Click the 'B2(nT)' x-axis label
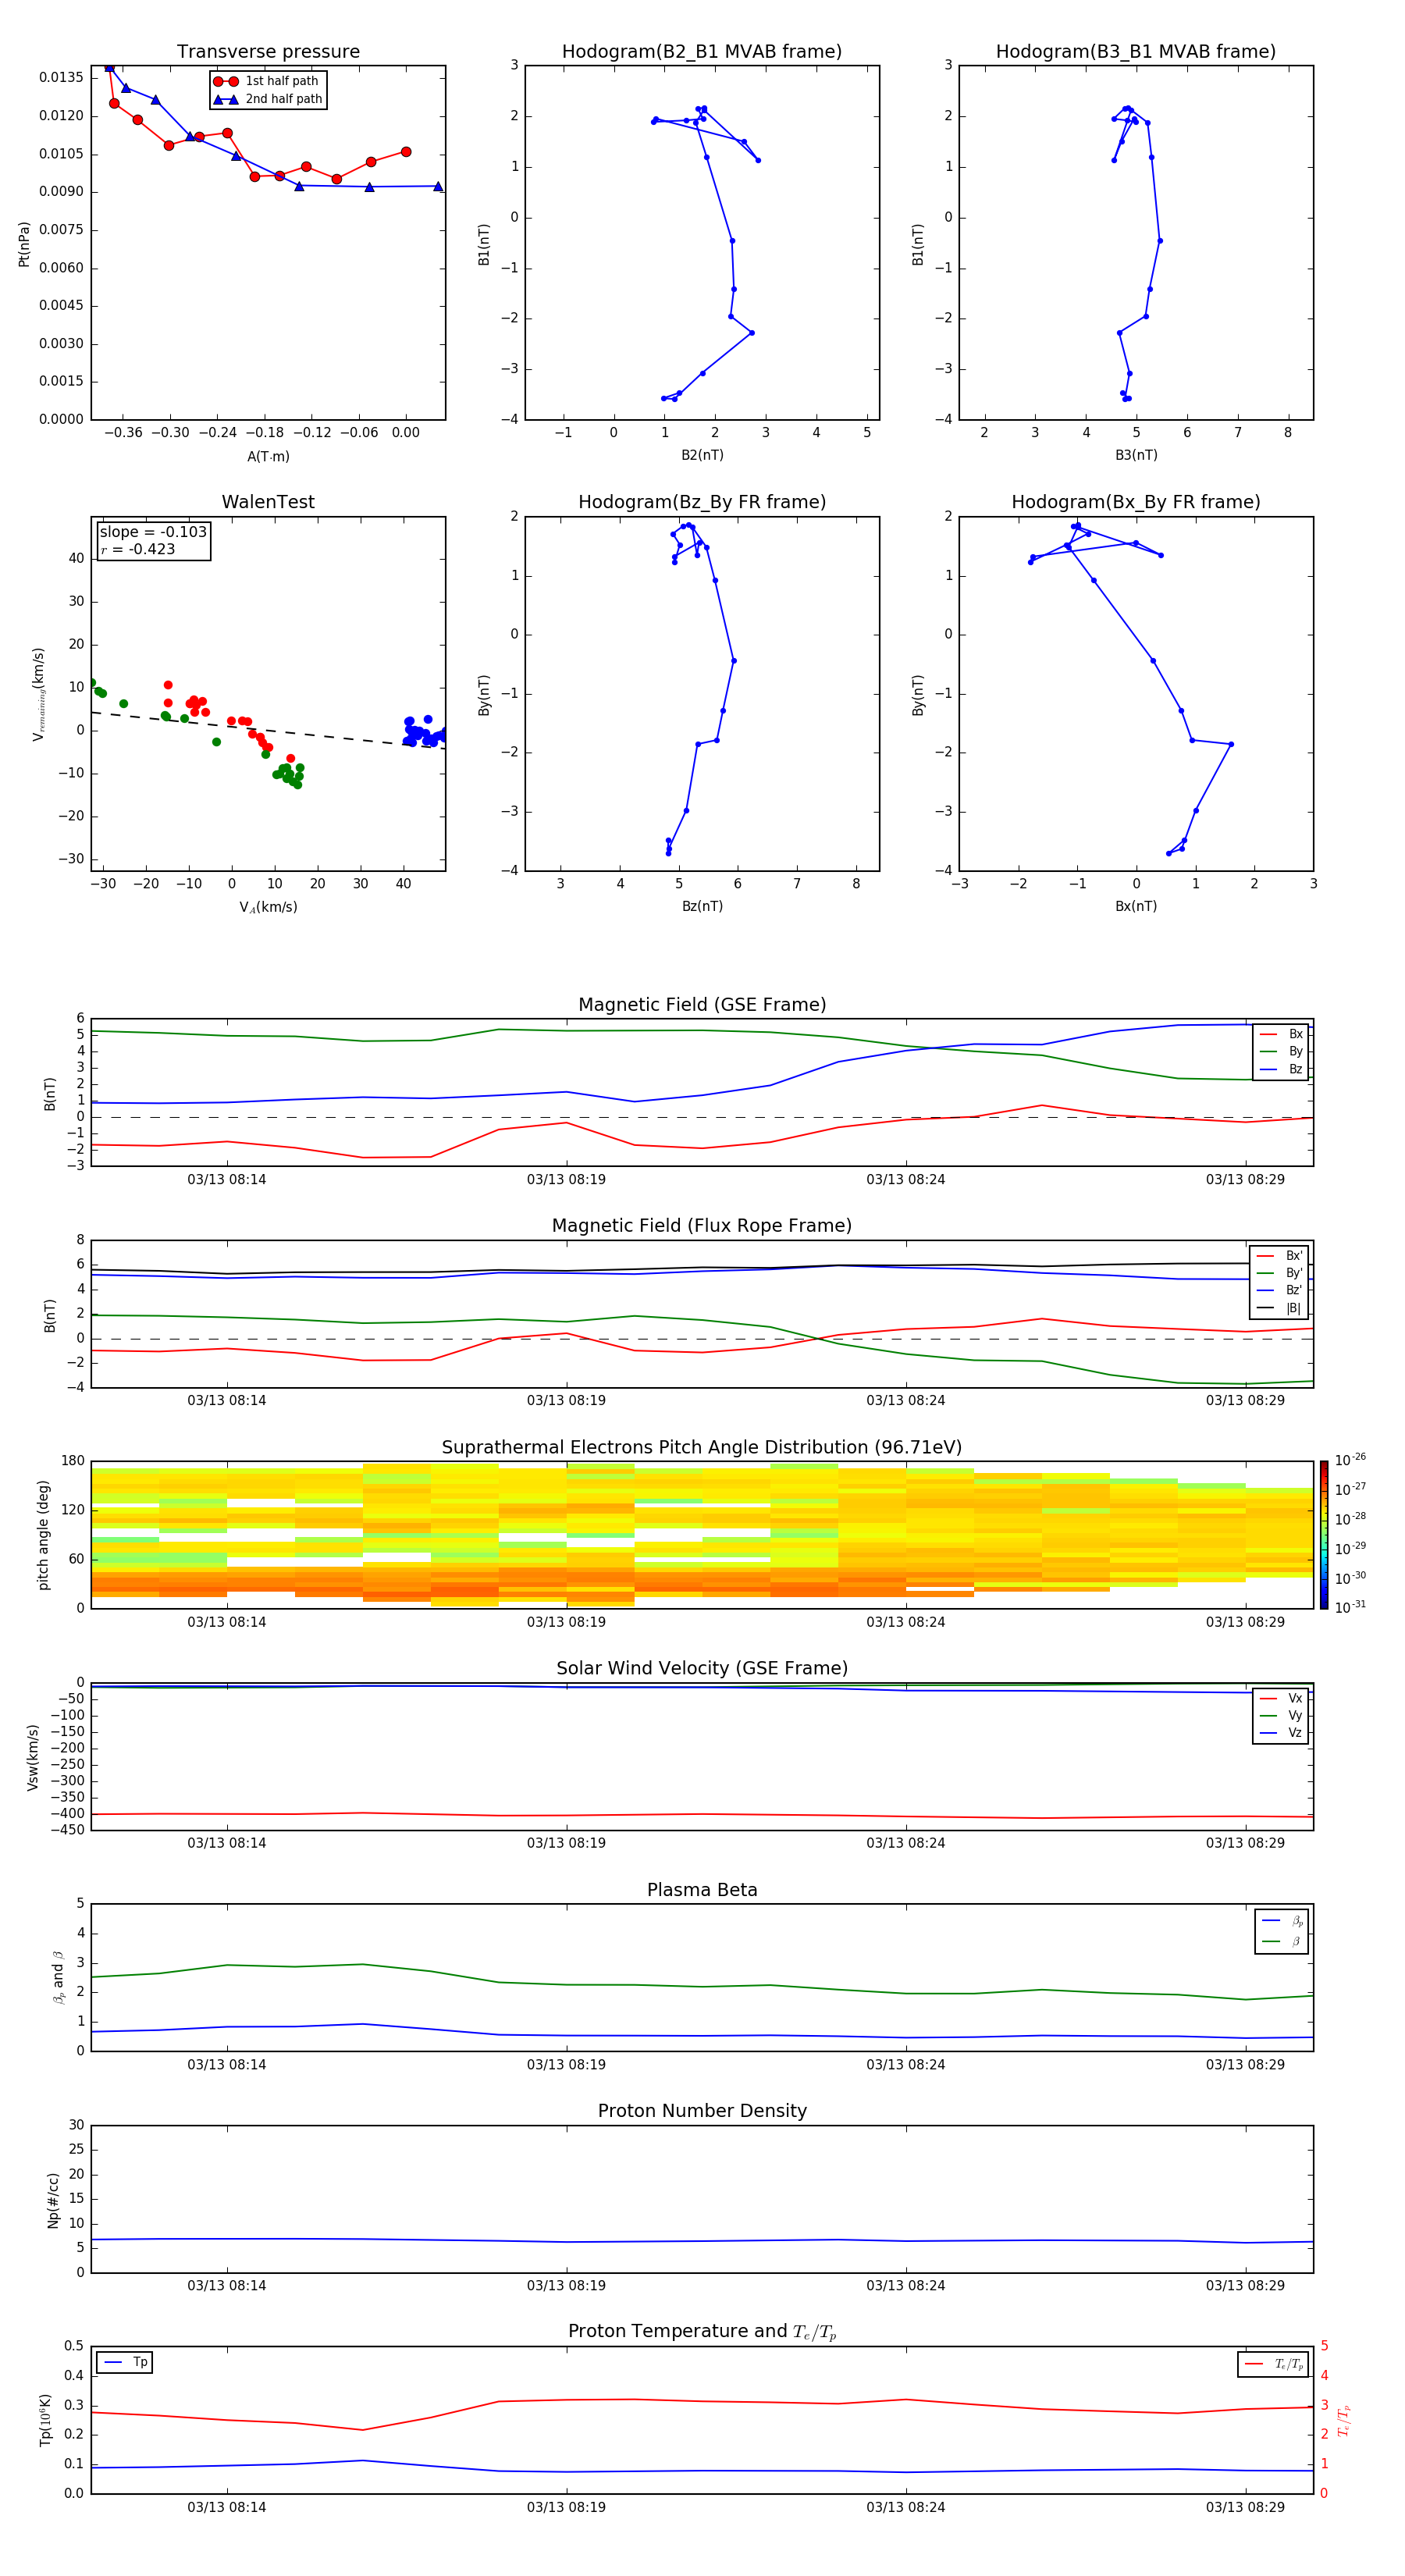This screenshot has height=2576, width=1405. pos(702,455)
